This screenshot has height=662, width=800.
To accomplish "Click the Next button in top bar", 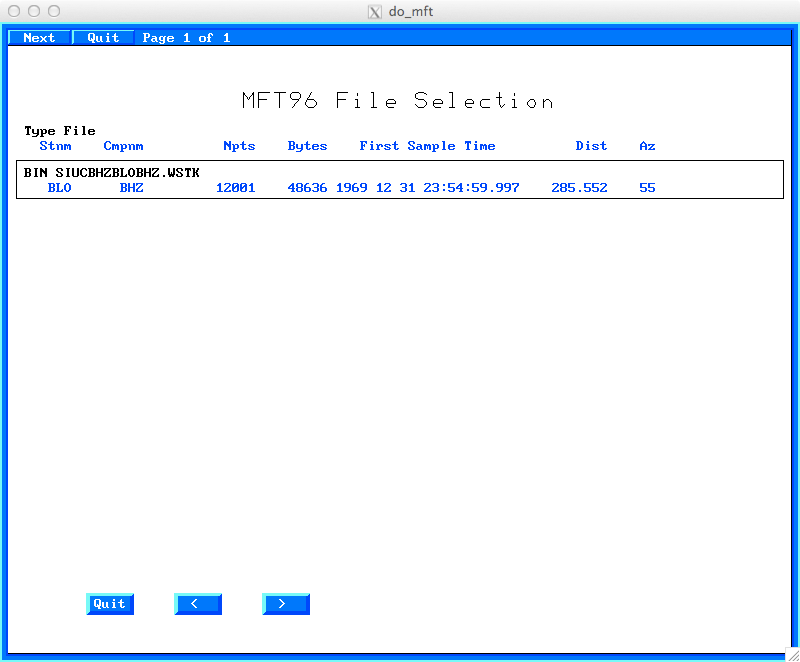I will [39, 38].
